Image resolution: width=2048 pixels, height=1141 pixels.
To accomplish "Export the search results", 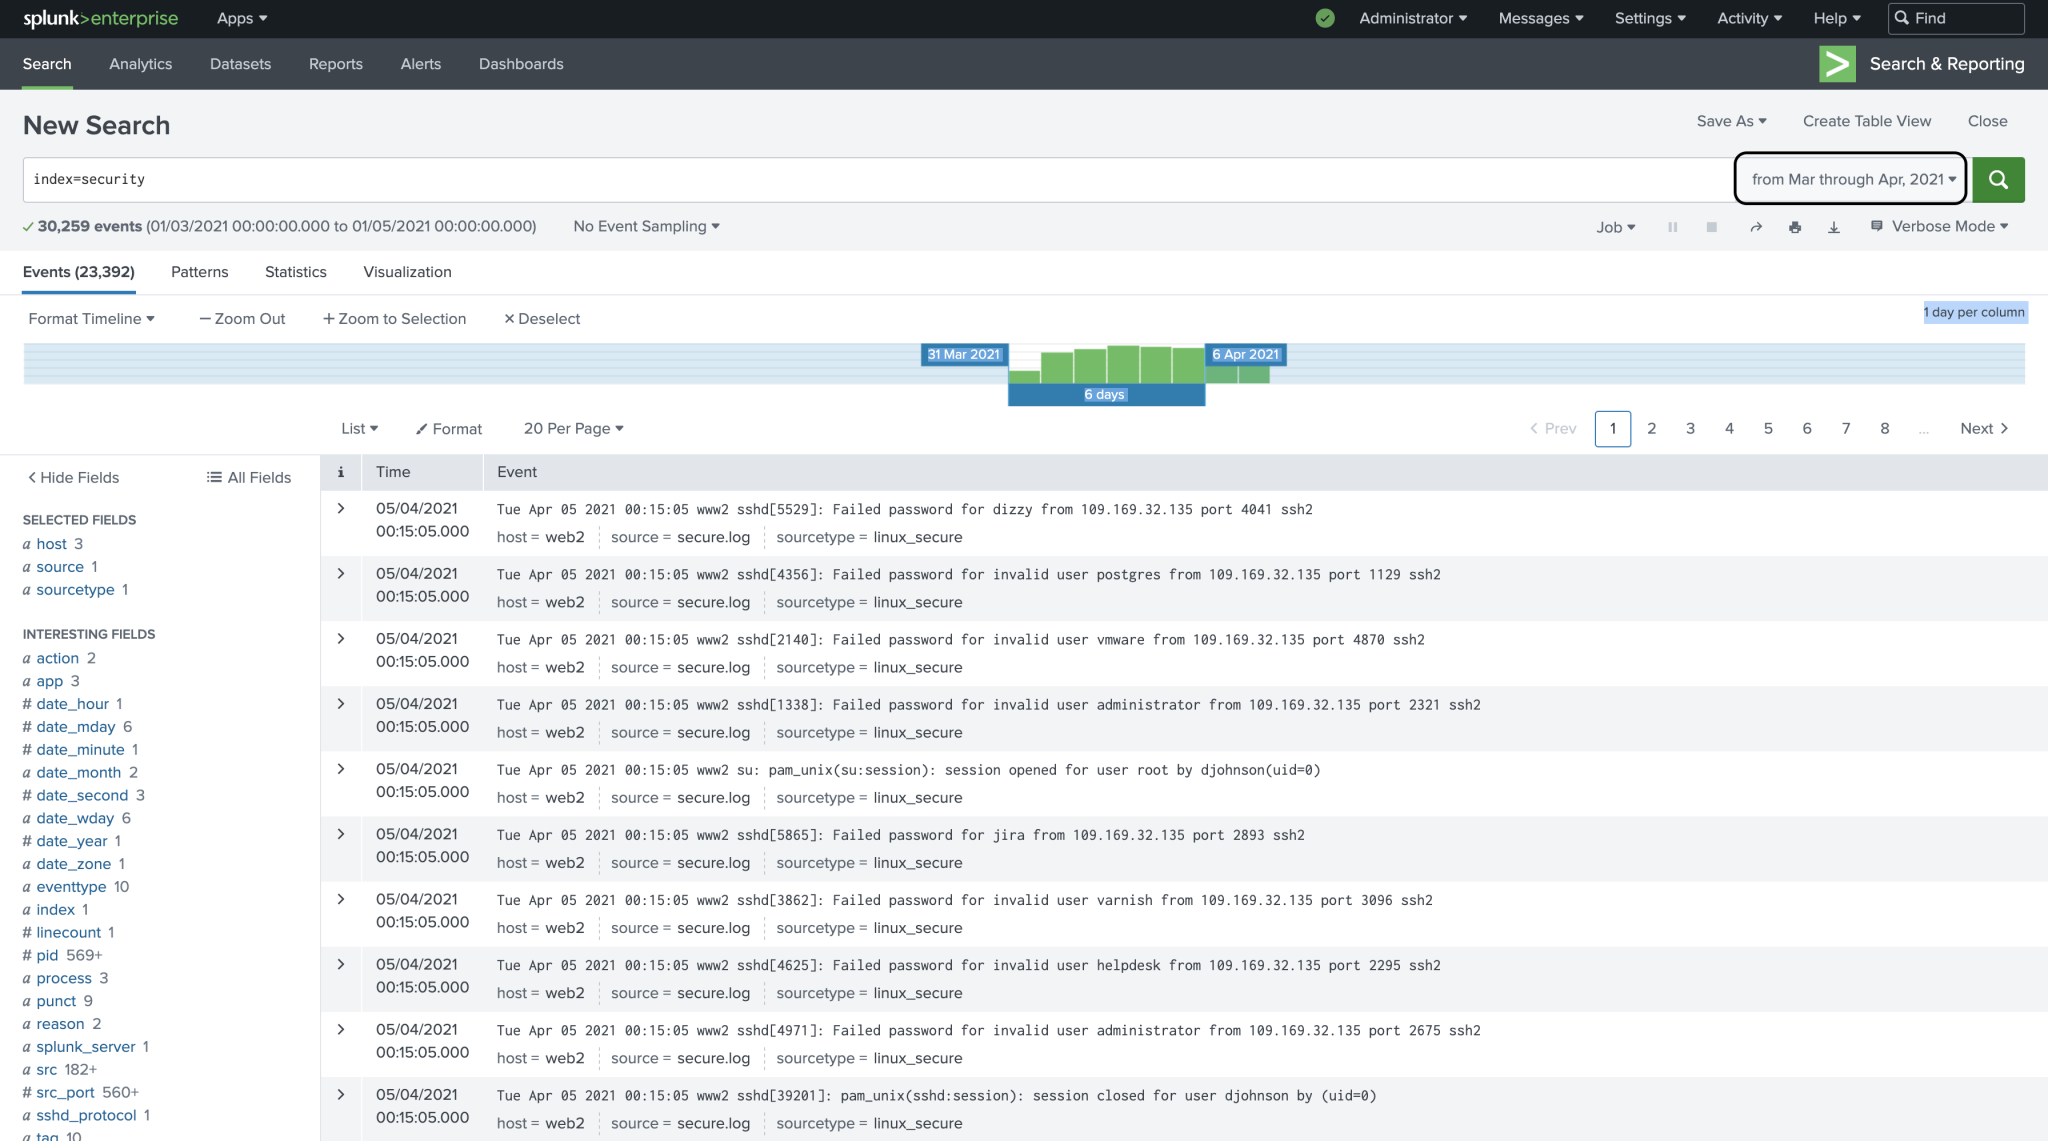I will click(x=1834, y=227).
